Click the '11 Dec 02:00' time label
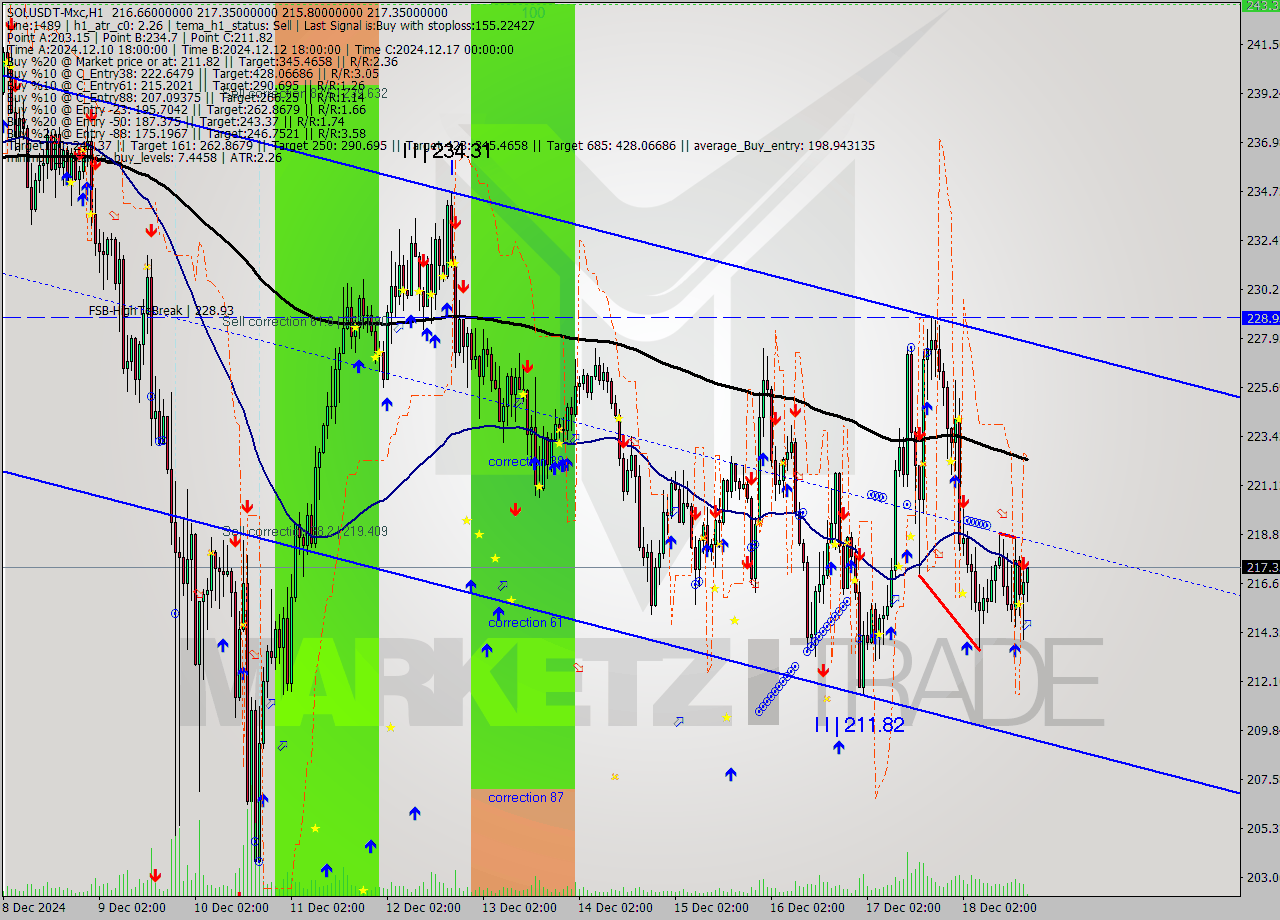This screenshot has height=920, width=1280. [327, 908]
